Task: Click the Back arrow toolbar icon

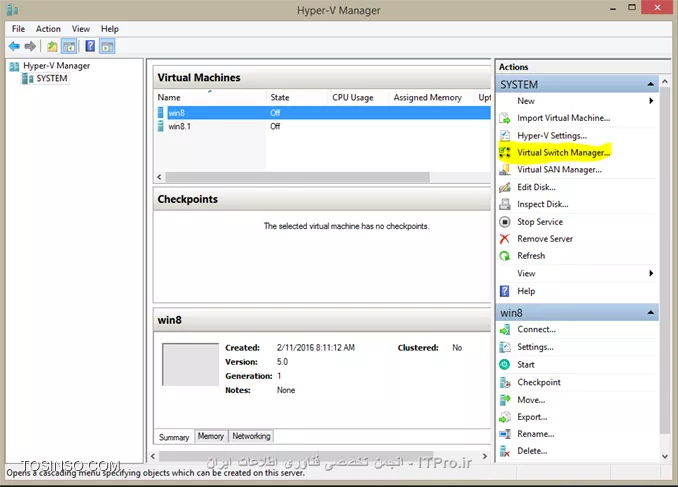Action: (14, 46)
